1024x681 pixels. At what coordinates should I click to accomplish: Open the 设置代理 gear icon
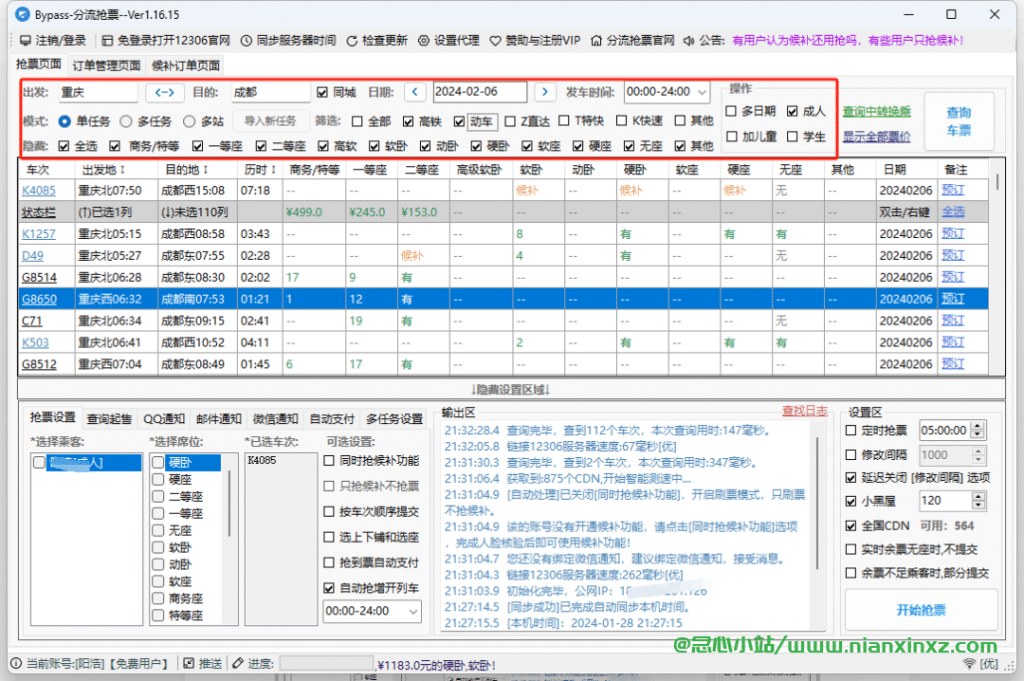pos(424,40)
